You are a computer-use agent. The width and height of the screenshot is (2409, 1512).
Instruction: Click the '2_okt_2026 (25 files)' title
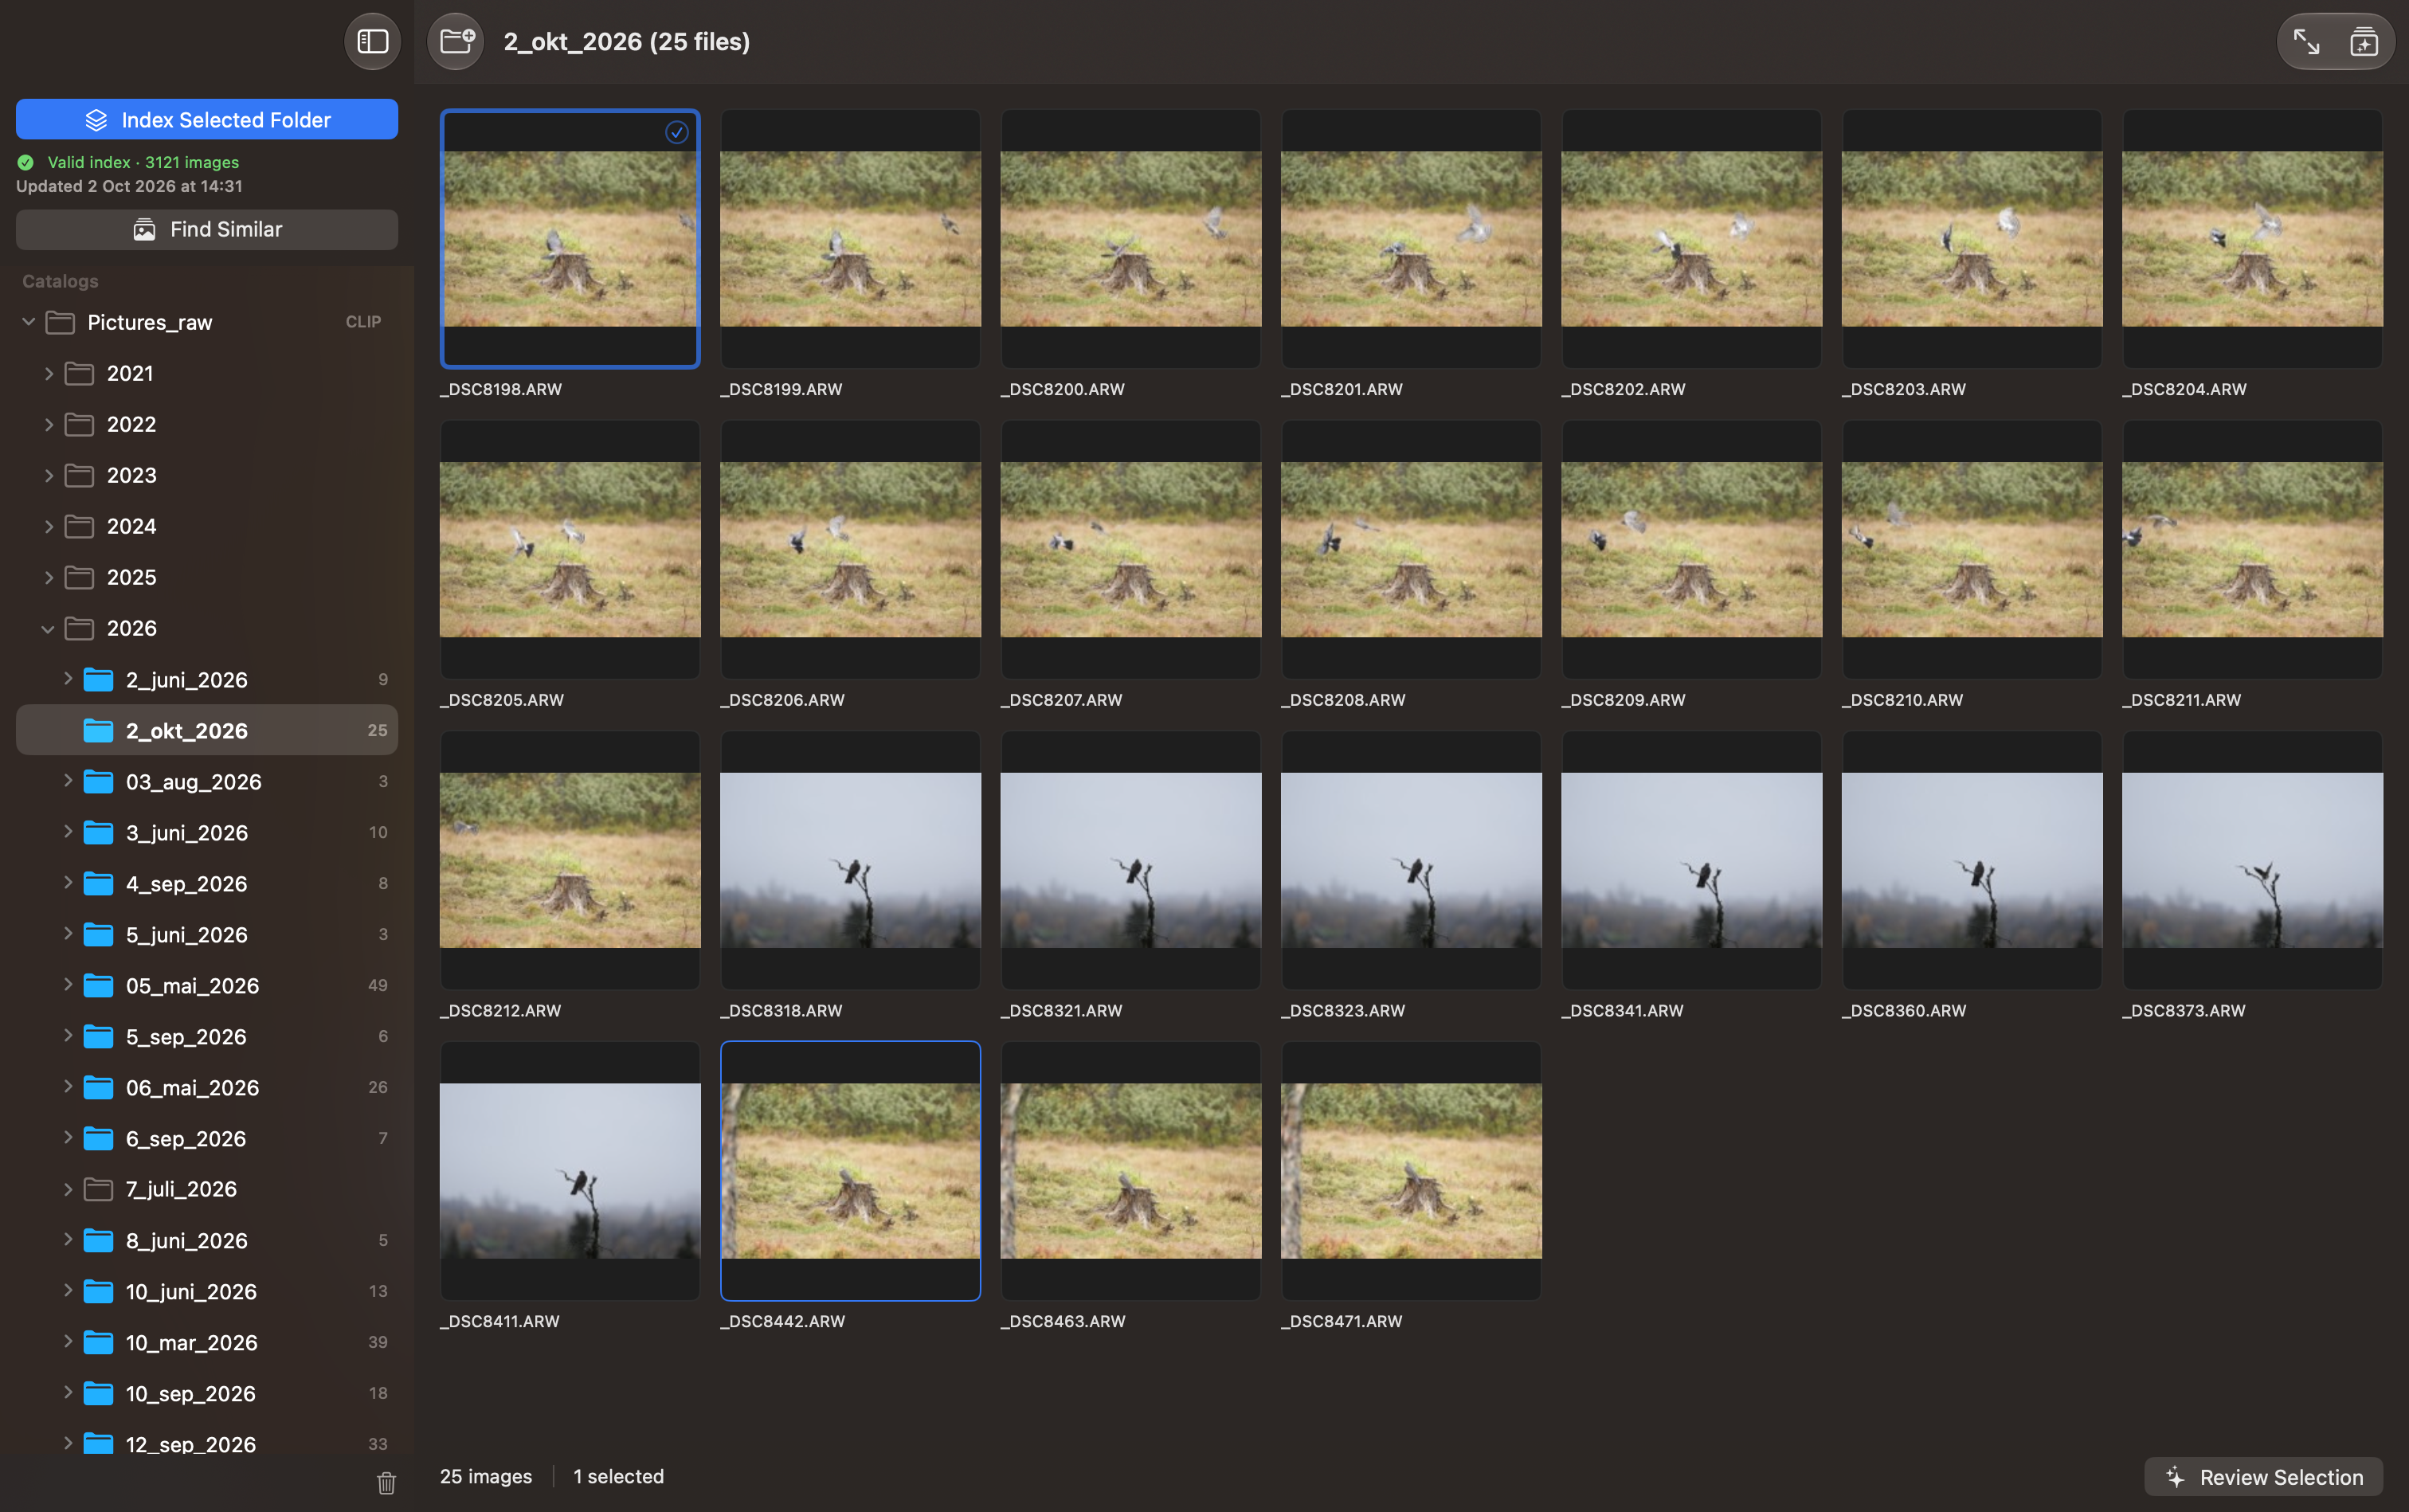click(x=627, y=41)
